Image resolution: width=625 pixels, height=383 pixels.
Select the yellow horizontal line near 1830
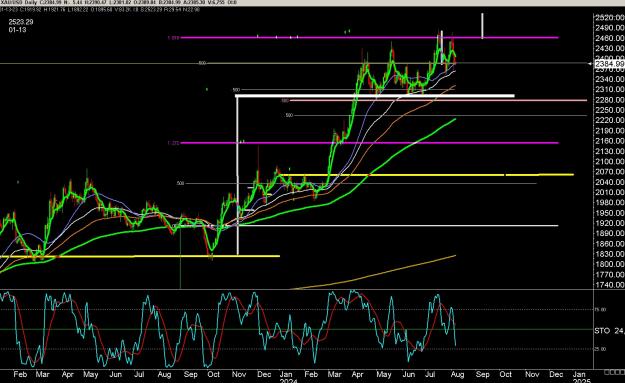140,256
